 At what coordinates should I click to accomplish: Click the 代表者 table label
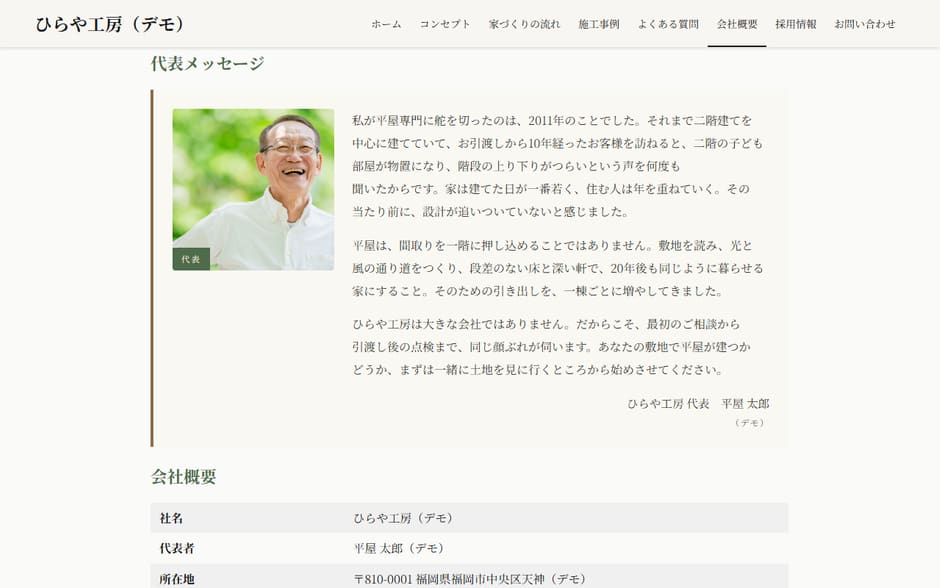point(177,548)
